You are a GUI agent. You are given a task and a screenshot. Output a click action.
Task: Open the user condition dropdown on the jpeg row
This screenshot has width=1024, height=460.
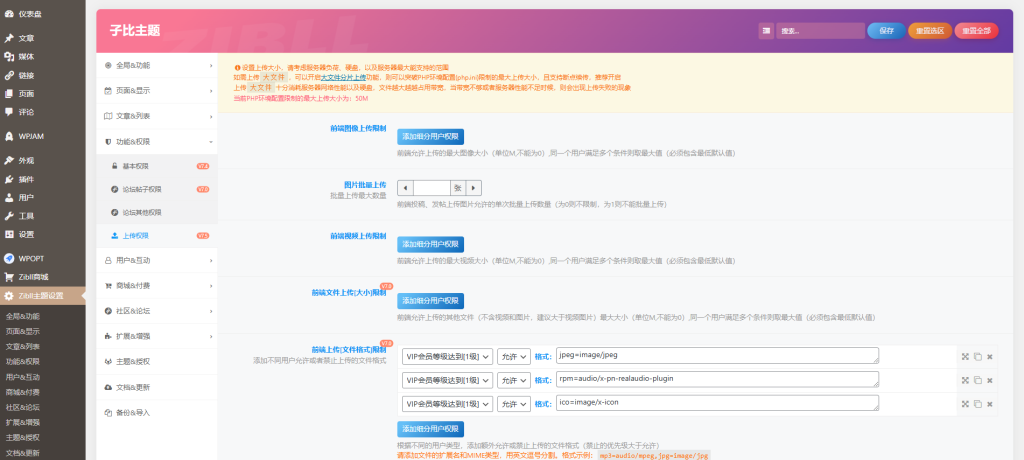tap(447, 356)
